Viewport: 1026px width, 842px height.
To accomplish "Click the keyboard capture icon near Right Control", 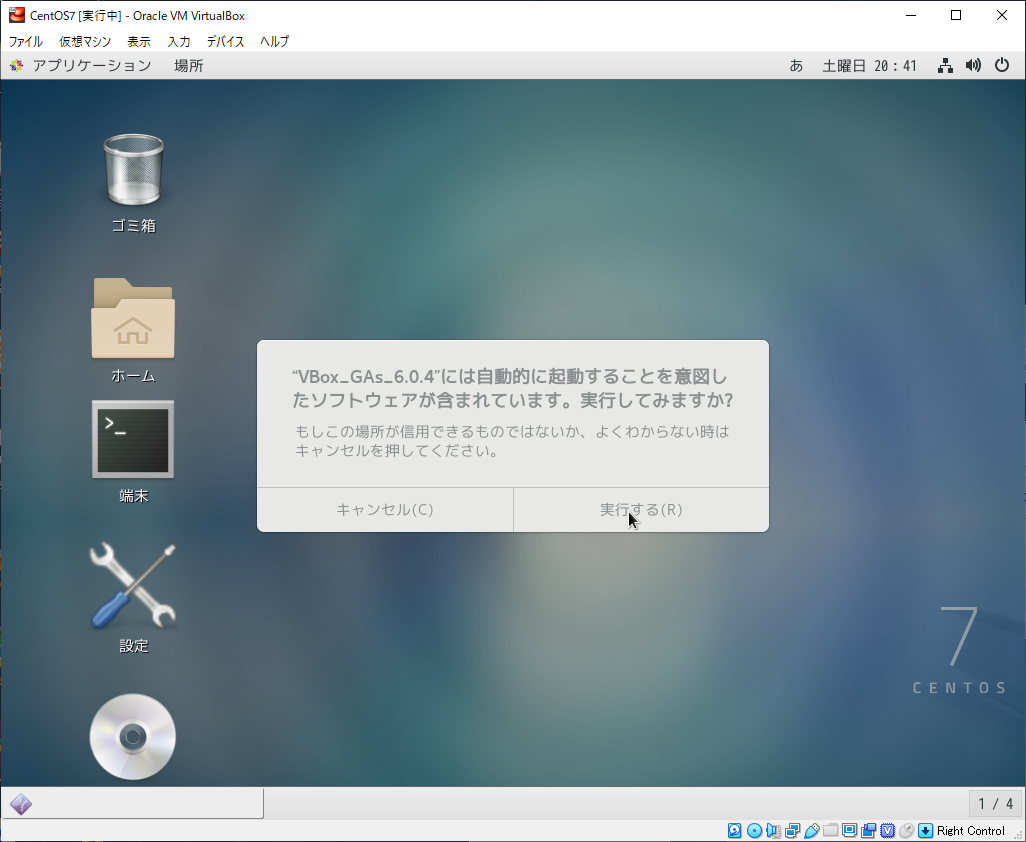I will point(926,830).
